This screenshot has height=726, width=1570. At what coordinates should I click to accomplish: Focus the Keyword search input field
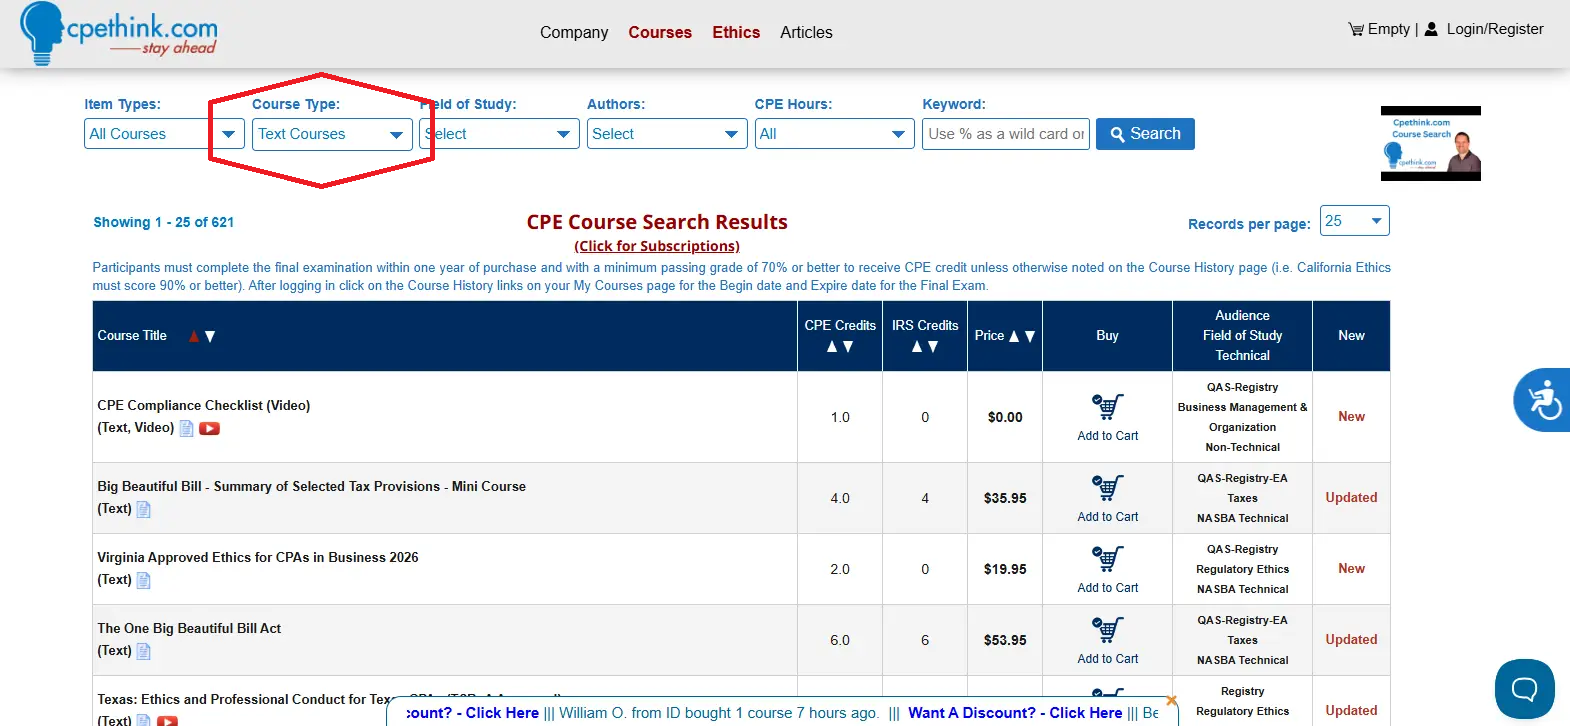click(1006, 134)
